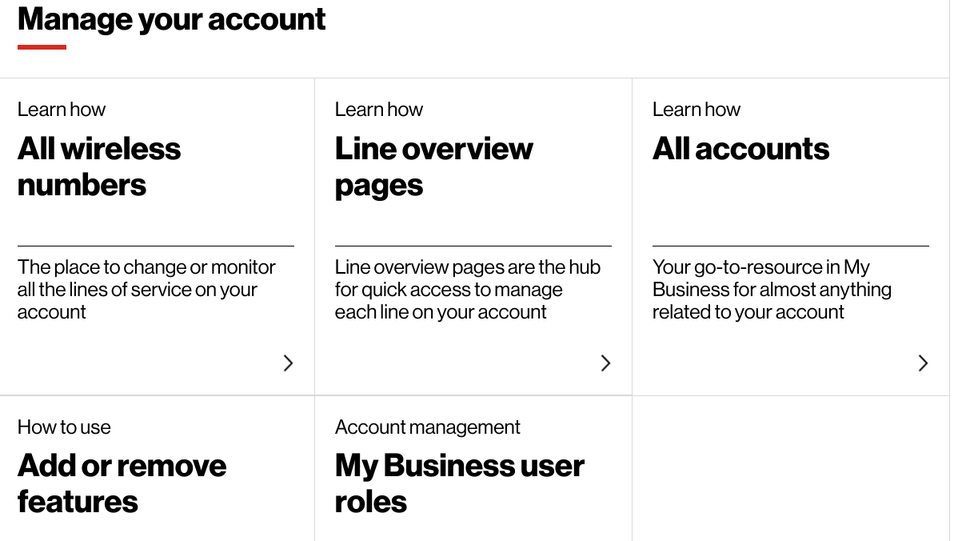Click the red underline below Manage your account
Screen dimensions: 970x541
(x=42, y=47)
